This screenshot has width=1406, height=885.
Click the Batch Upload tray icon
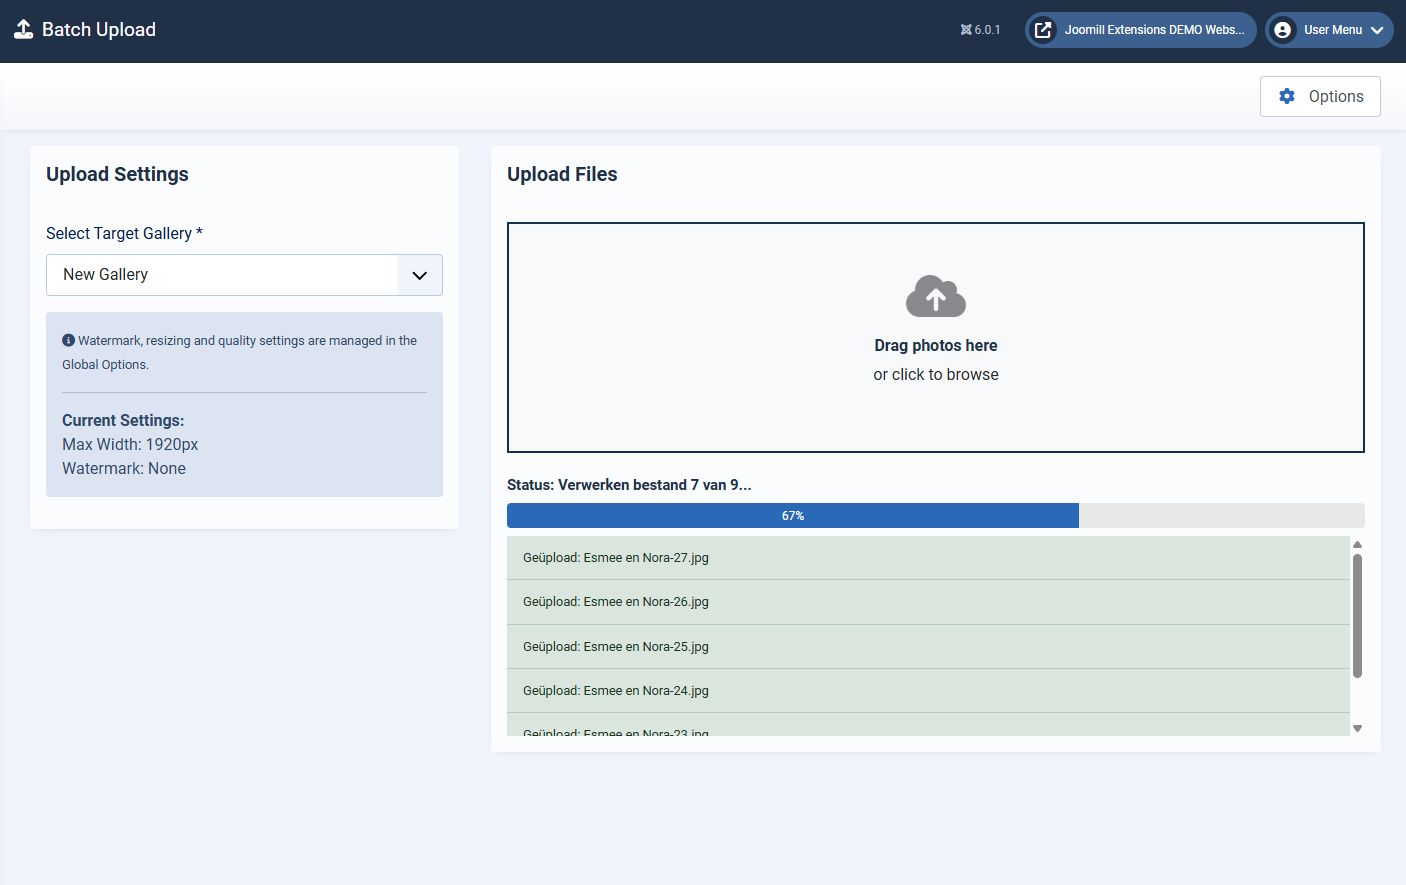[23, 29]
